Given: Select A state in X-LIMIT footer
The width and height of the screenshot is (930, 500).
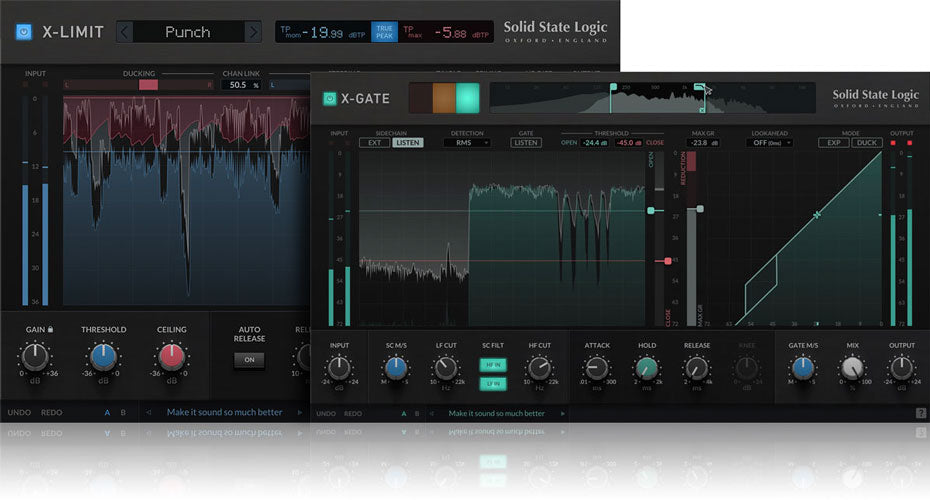Looking at the screenshot, I should pyautogui.click(x=107, y=412).
